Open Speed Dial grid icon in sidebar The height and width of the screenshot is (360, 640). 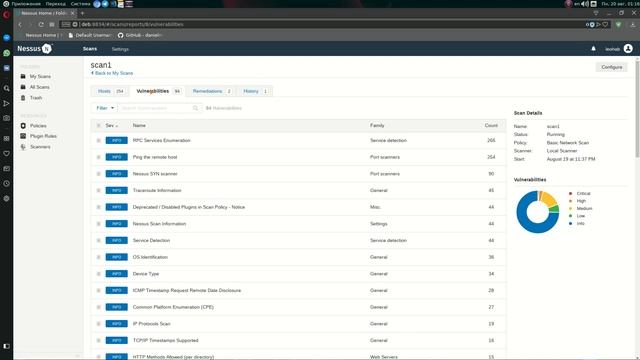tap(7, 138)
